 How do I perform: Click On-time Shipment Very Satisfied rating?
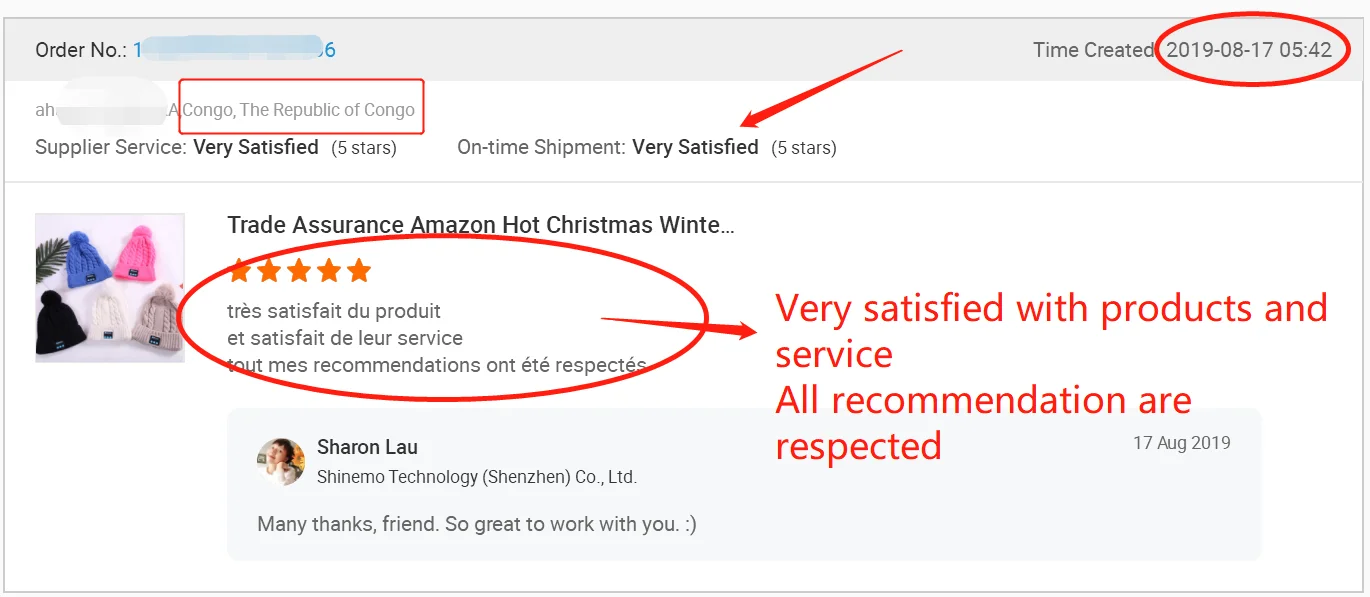pyautogui.click(x=694, y=147)
